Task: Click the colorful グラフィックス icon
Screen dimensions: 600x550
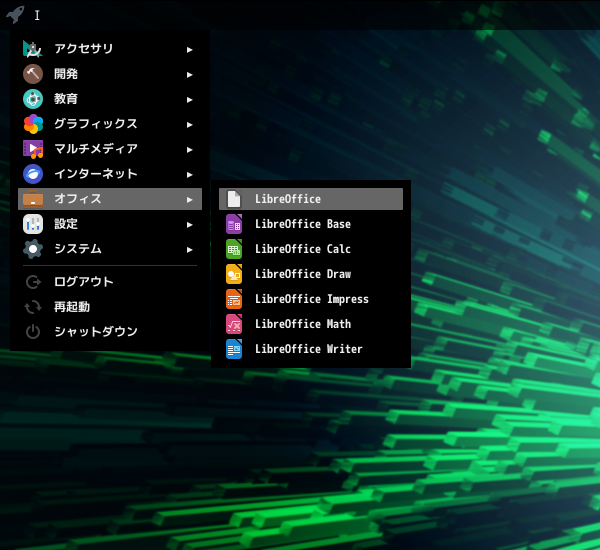Action: (33, 124)
